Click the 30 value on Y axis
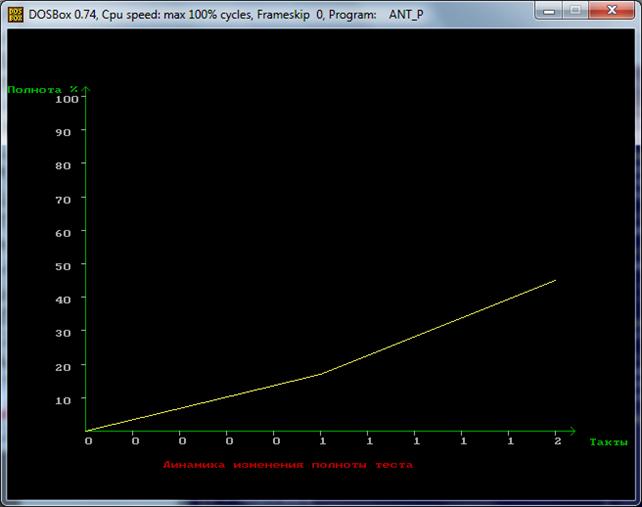 [63, 333]
